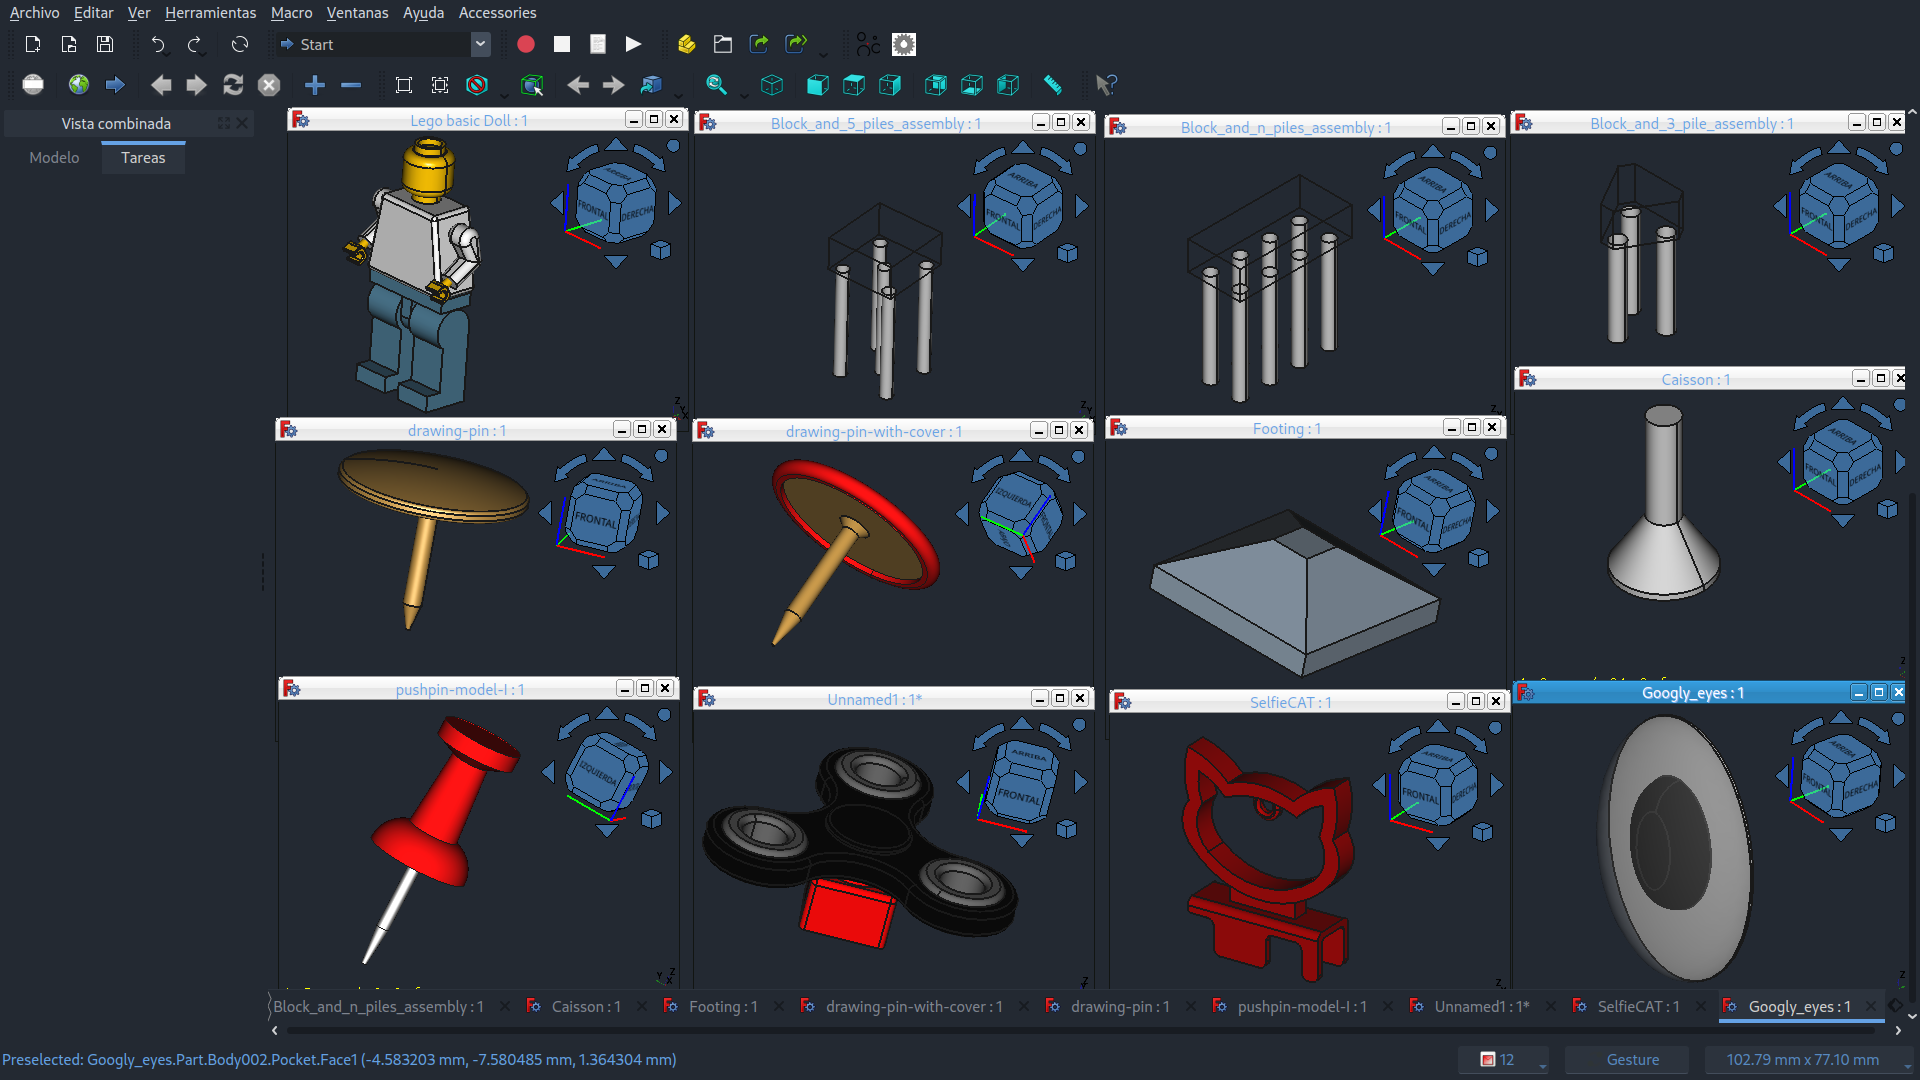
Task: Switch to the Modelo tab
Action: click(x=54, y=158)
